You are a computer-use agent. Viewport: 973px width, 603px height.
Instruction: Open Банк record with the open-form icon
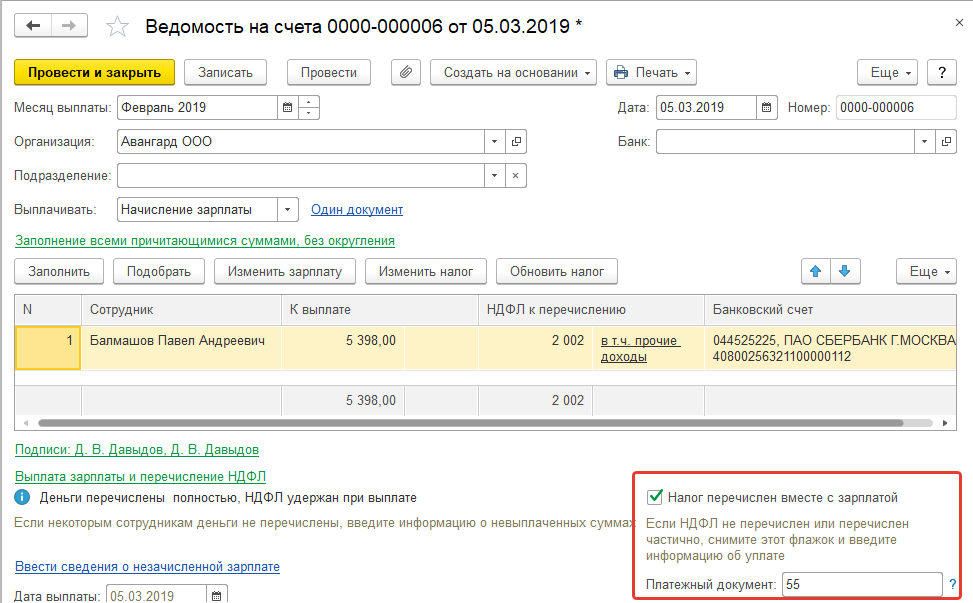click(946, 141)
